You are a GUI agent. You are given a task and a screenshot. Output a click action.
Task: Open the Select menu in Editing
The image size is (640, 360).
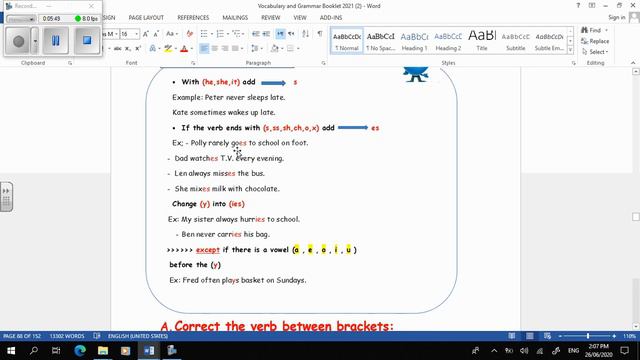[595, 52]
